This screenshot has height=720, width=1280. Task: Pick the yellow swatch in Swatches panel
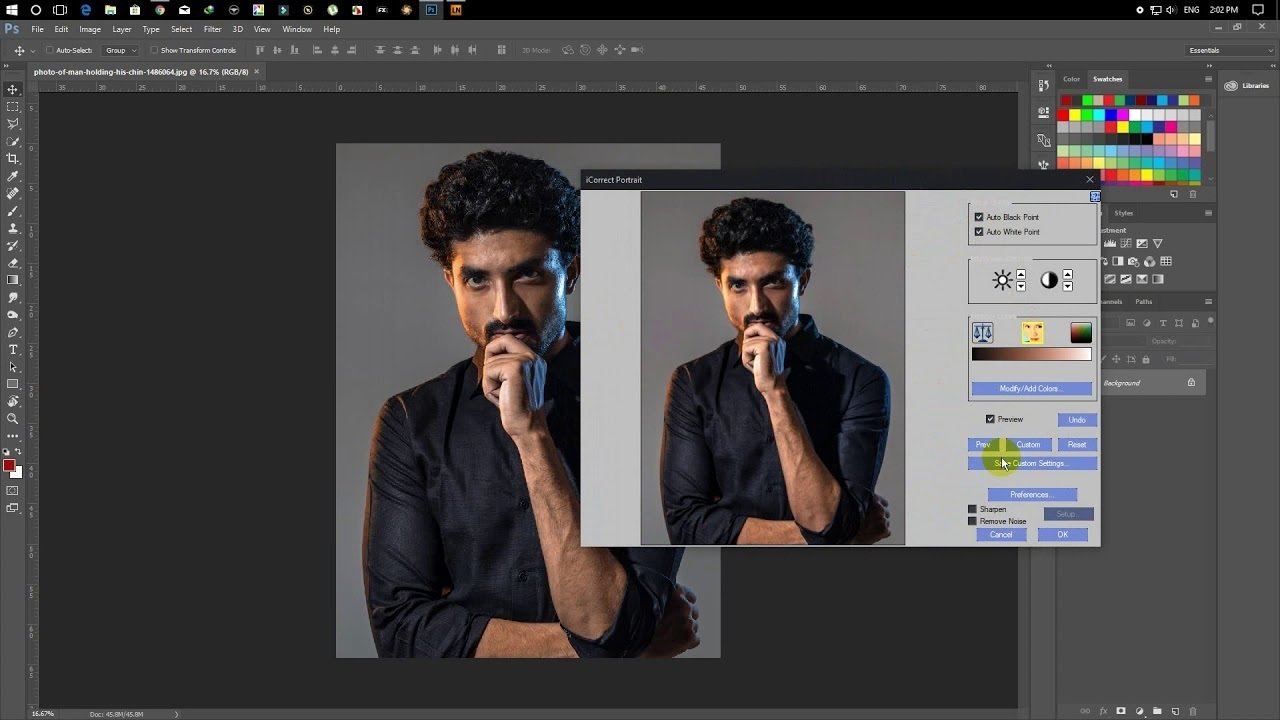[x=1076, y=115]
